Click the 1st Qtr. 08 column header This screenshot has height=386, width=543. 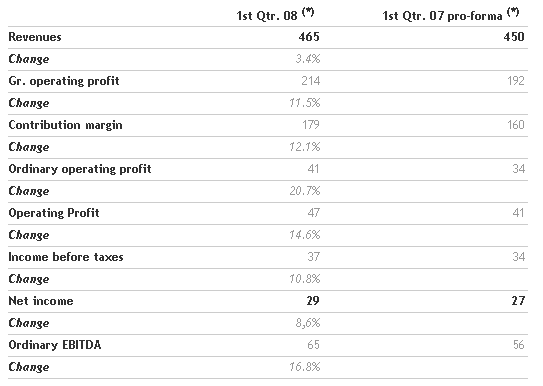[275, 15]
